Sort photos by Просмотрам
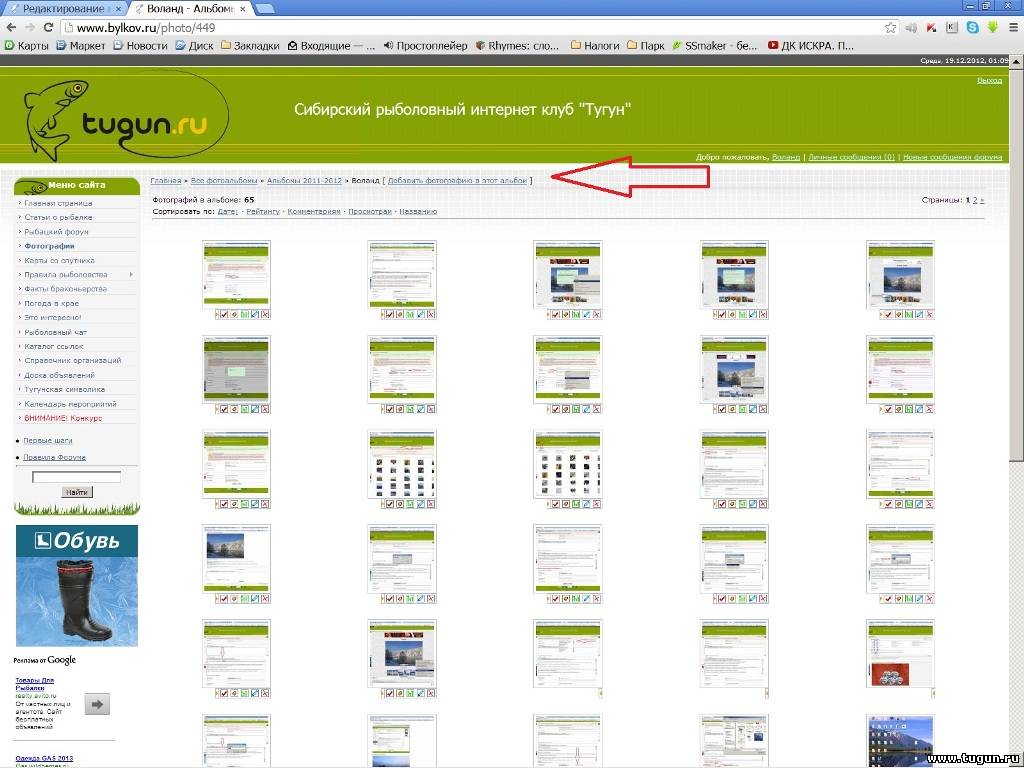 point(370,212)
